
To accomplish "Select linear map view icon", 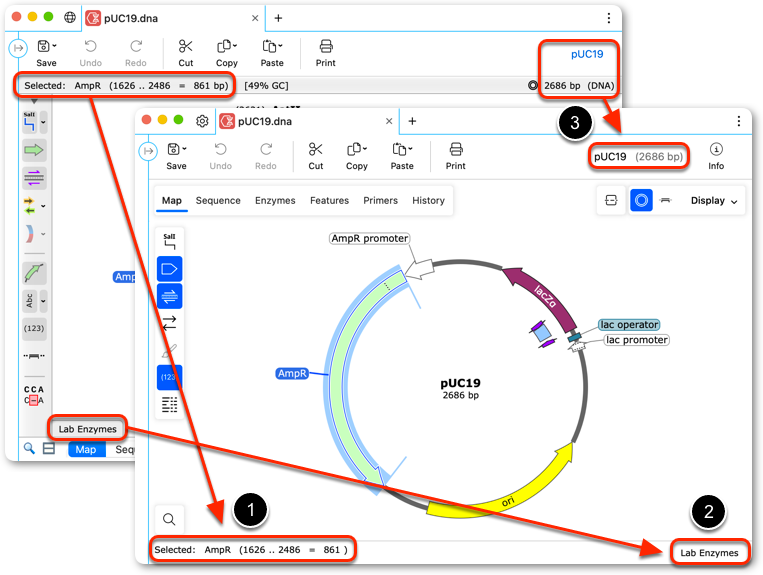I will click(x=666, y=200).
